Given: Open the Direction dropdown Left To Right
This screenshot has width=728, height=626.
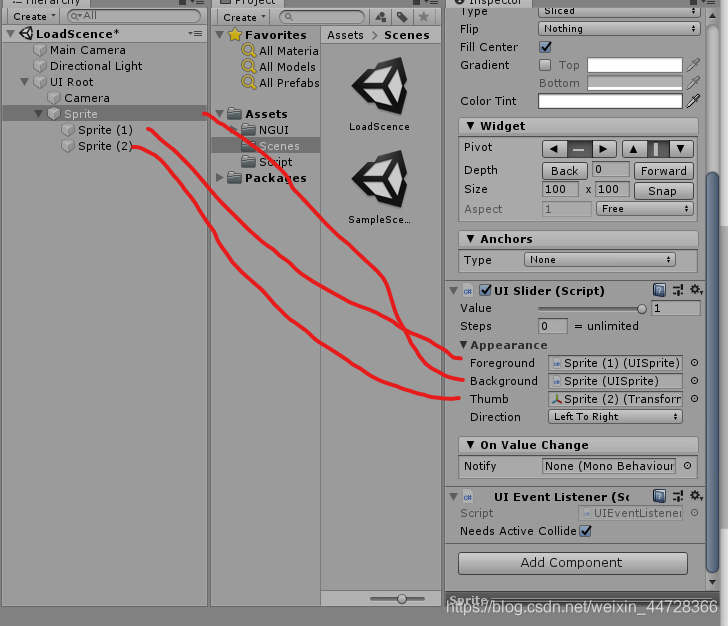Looking at the screenshot, I should (615, 417).
